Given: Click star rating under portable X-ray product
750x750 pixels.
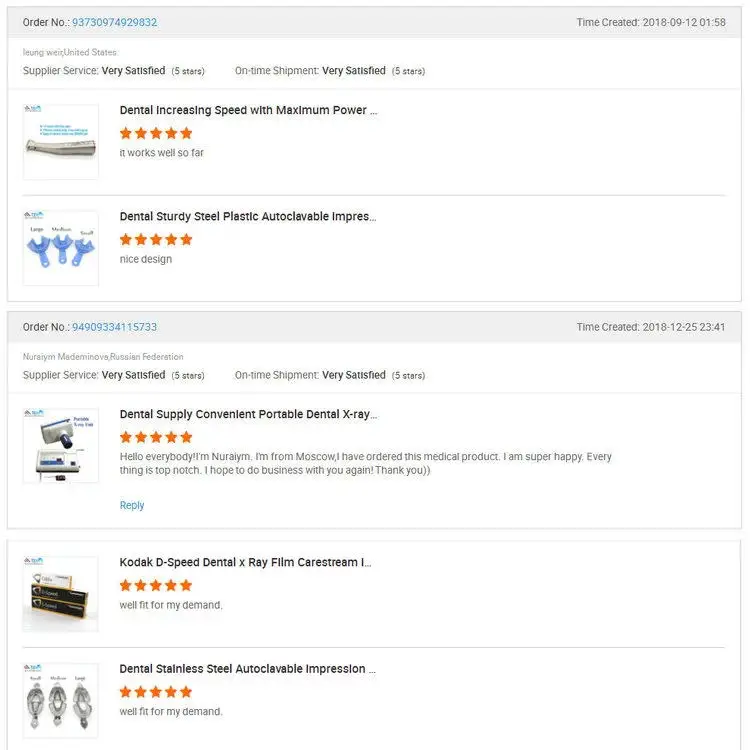Looking at the screenshot, I should pos(156,437).
